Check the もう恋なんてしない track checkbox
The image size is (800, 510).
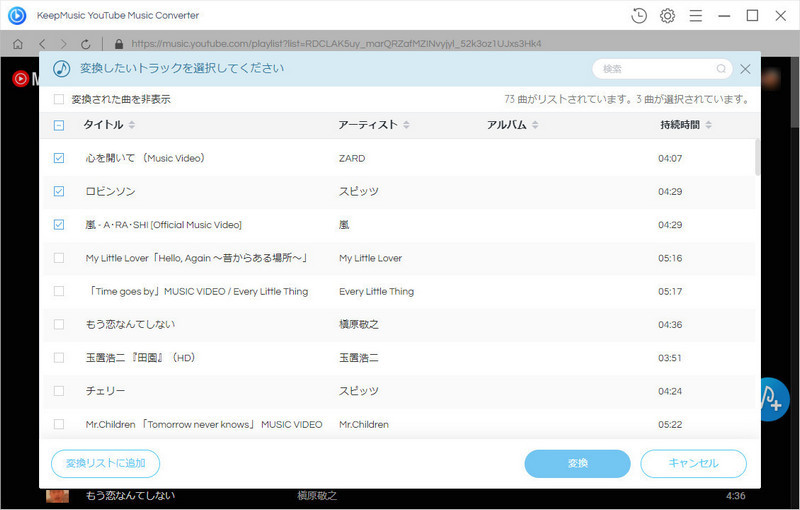(x=59, y=324)
